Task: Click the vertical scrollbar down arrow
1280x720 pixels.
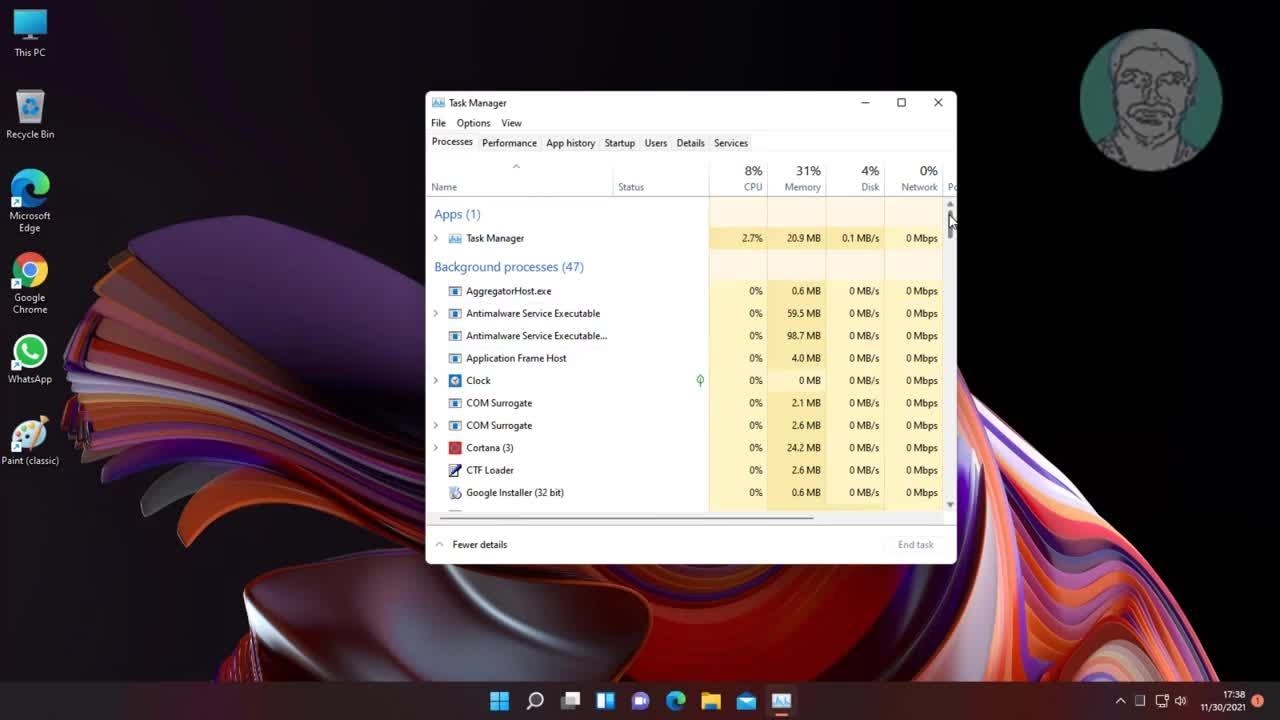Action: click(950, 505)
